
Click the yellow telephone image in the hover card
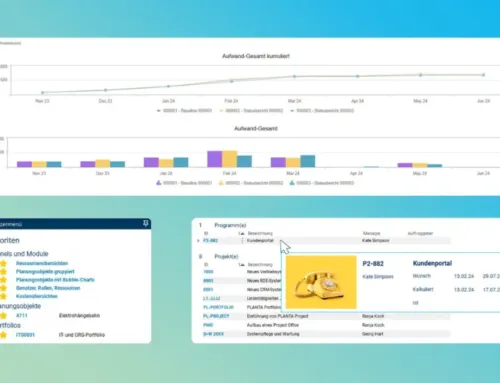(321, 282)
